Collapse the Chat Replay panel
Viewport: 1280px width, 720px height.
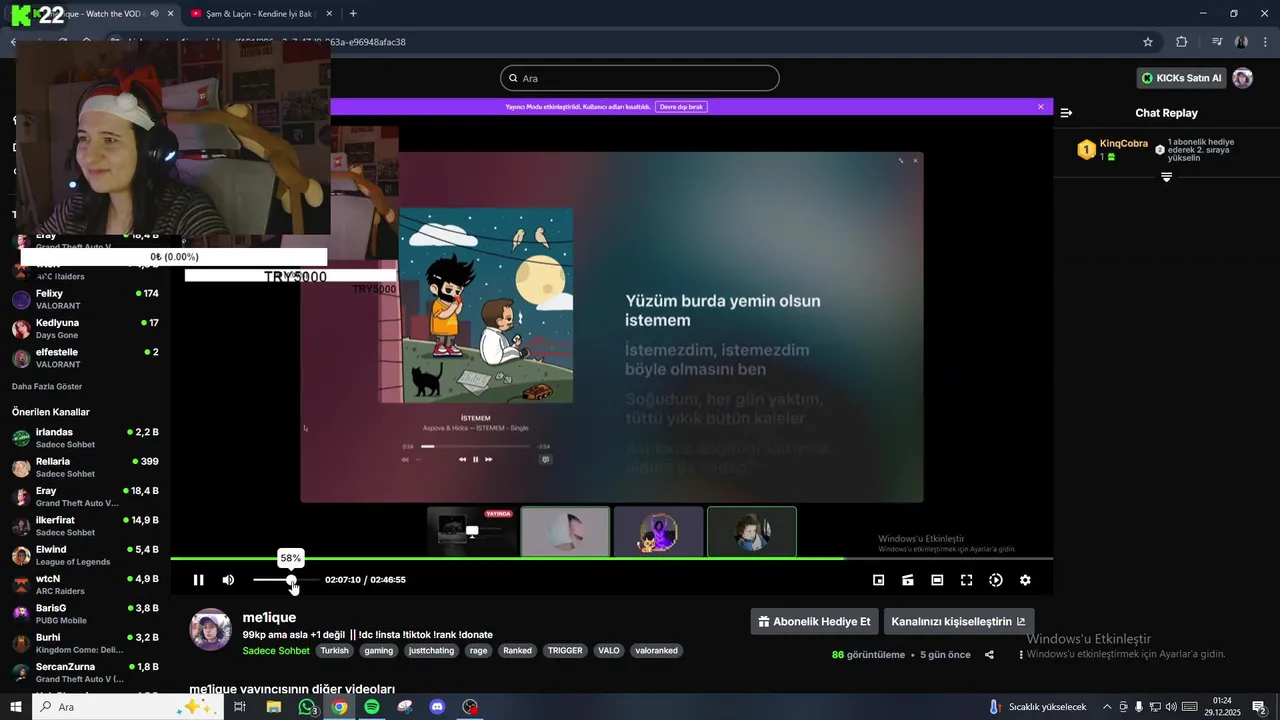click(1066, 113)
